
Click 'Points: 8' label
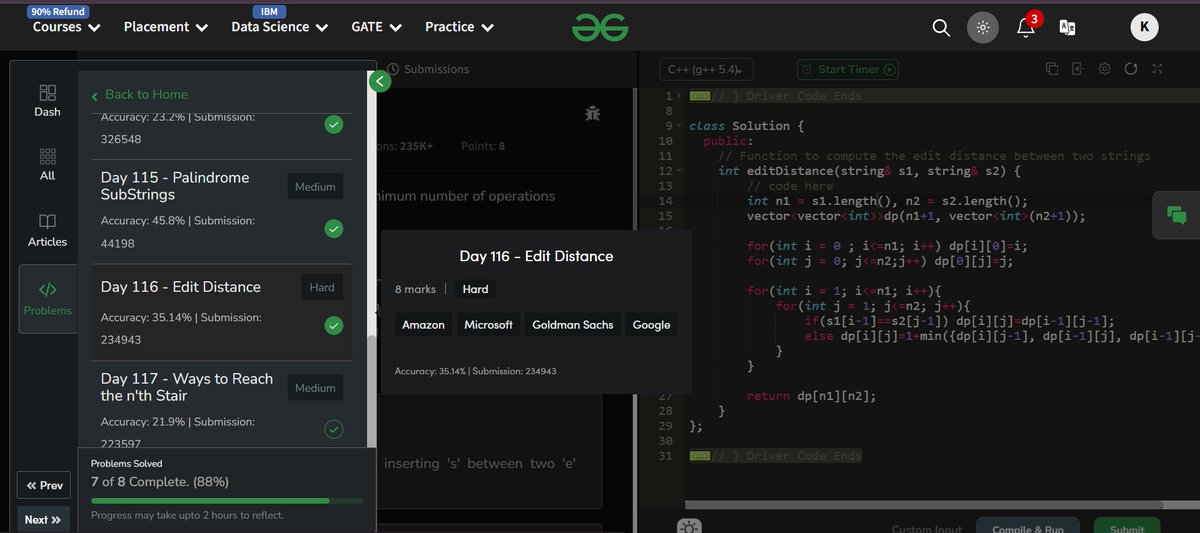[x=483, y=146]
